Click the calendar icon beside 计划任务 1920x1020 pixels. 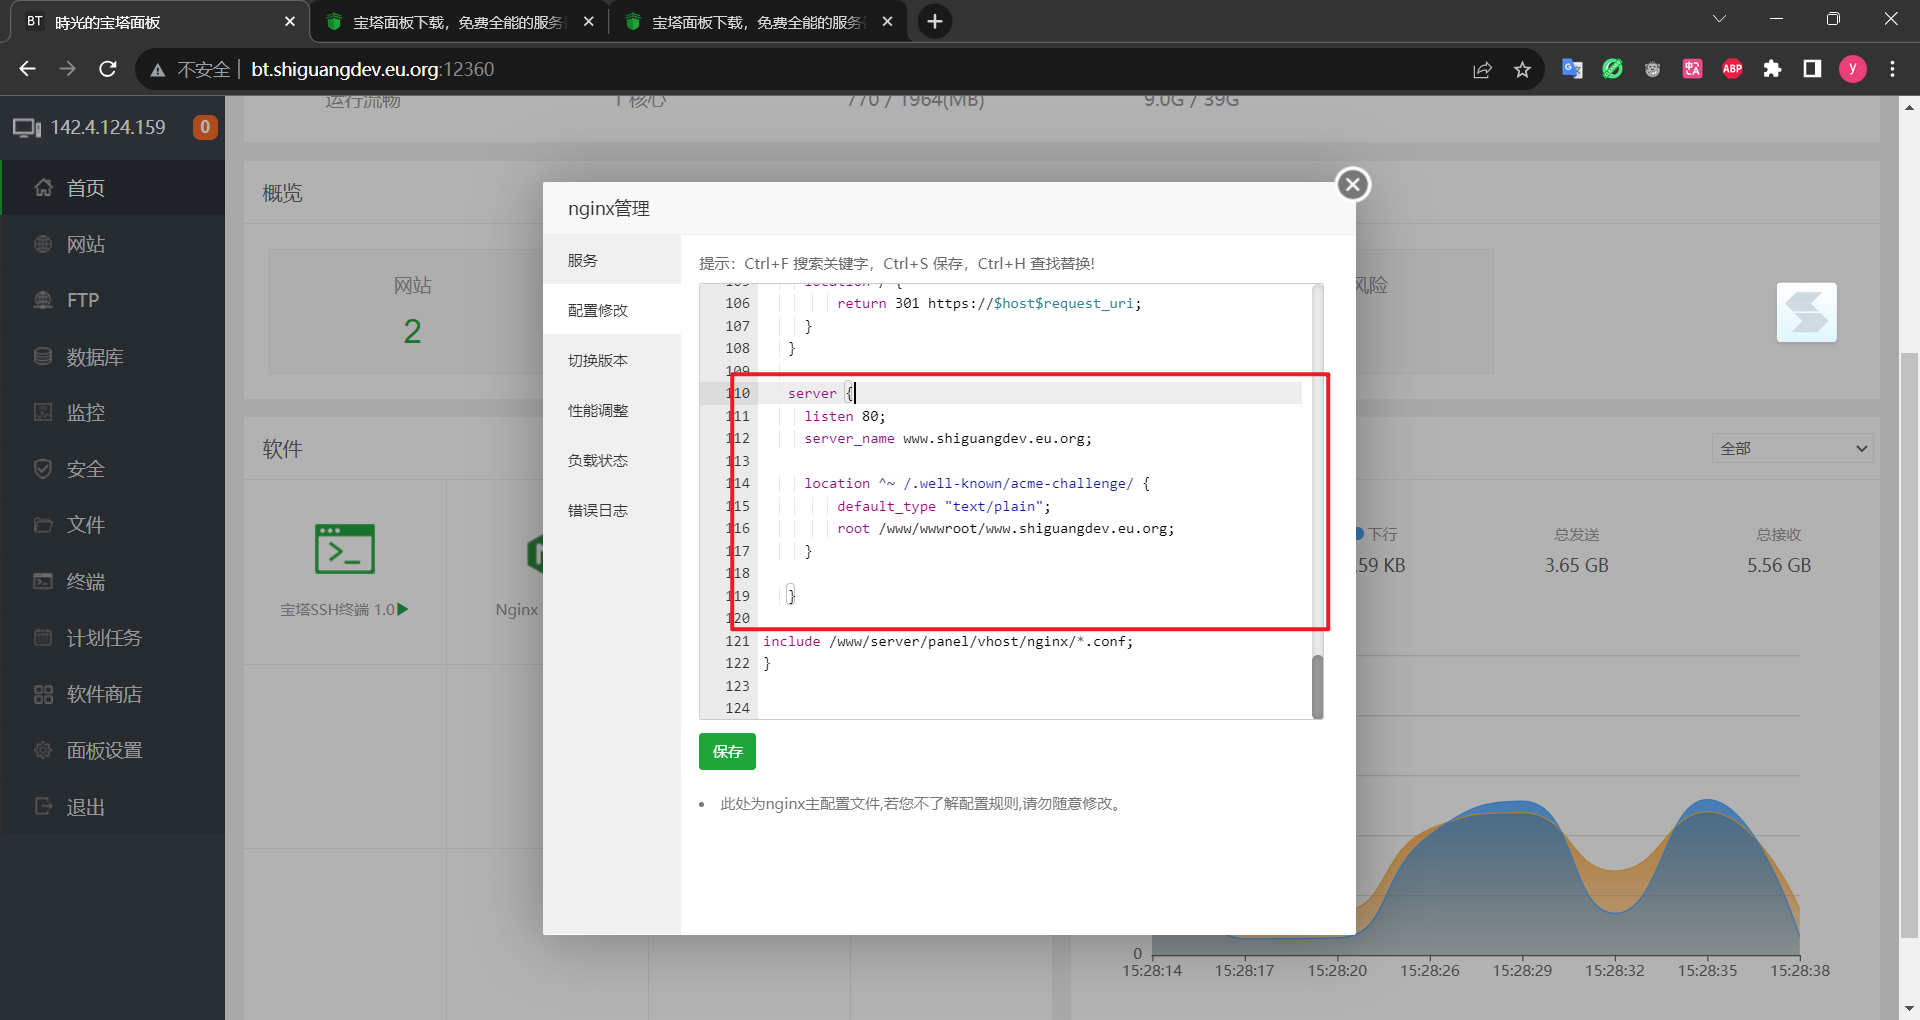tap(43, 637)
